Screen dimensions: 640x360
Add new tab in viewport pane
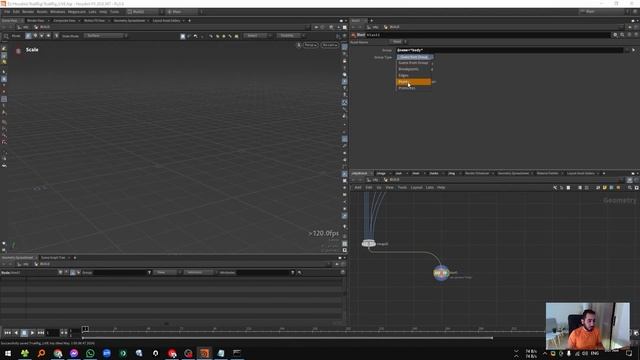(189, 20)
